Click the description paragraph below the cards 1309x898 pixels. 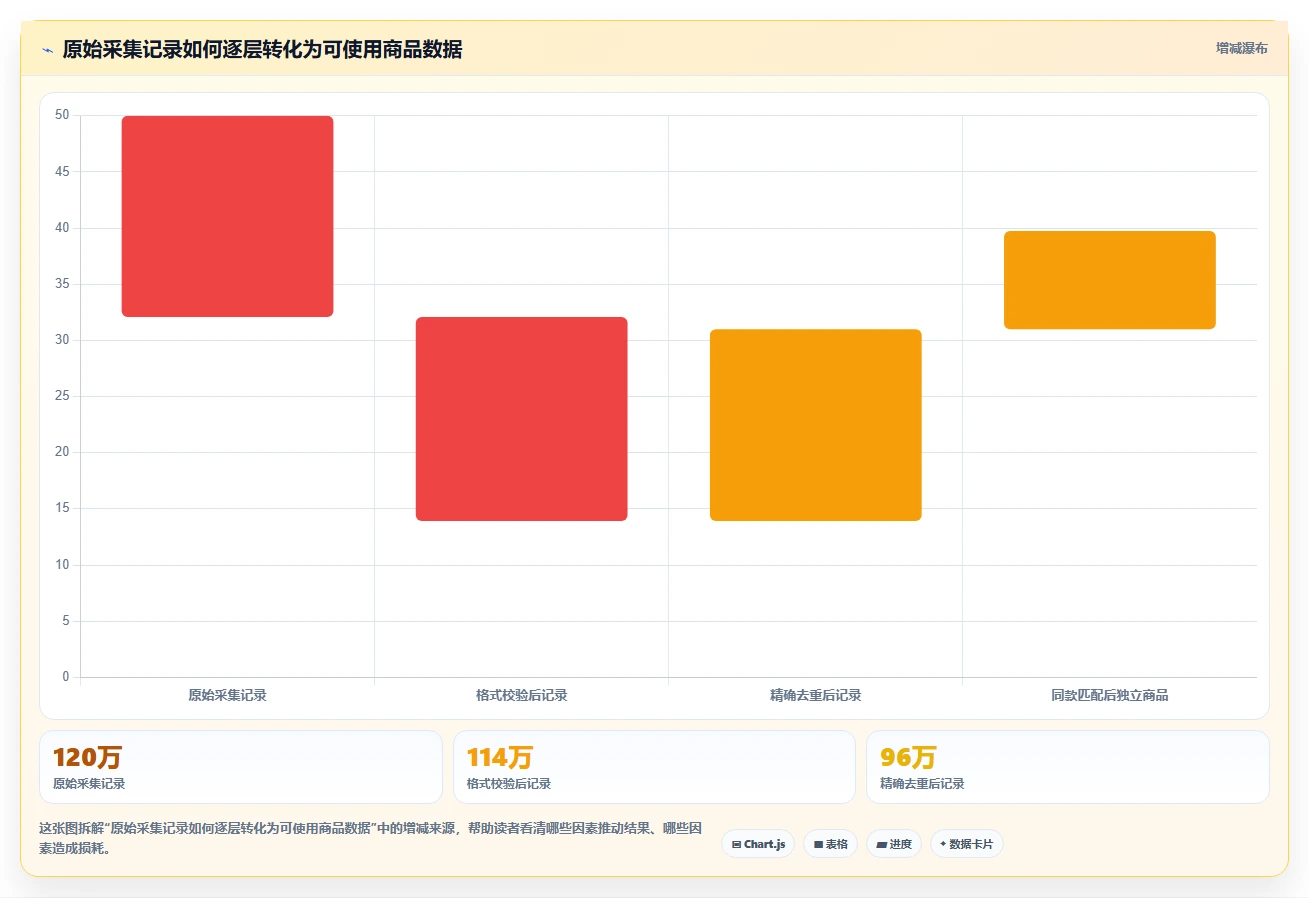click(x=371, y=839)
